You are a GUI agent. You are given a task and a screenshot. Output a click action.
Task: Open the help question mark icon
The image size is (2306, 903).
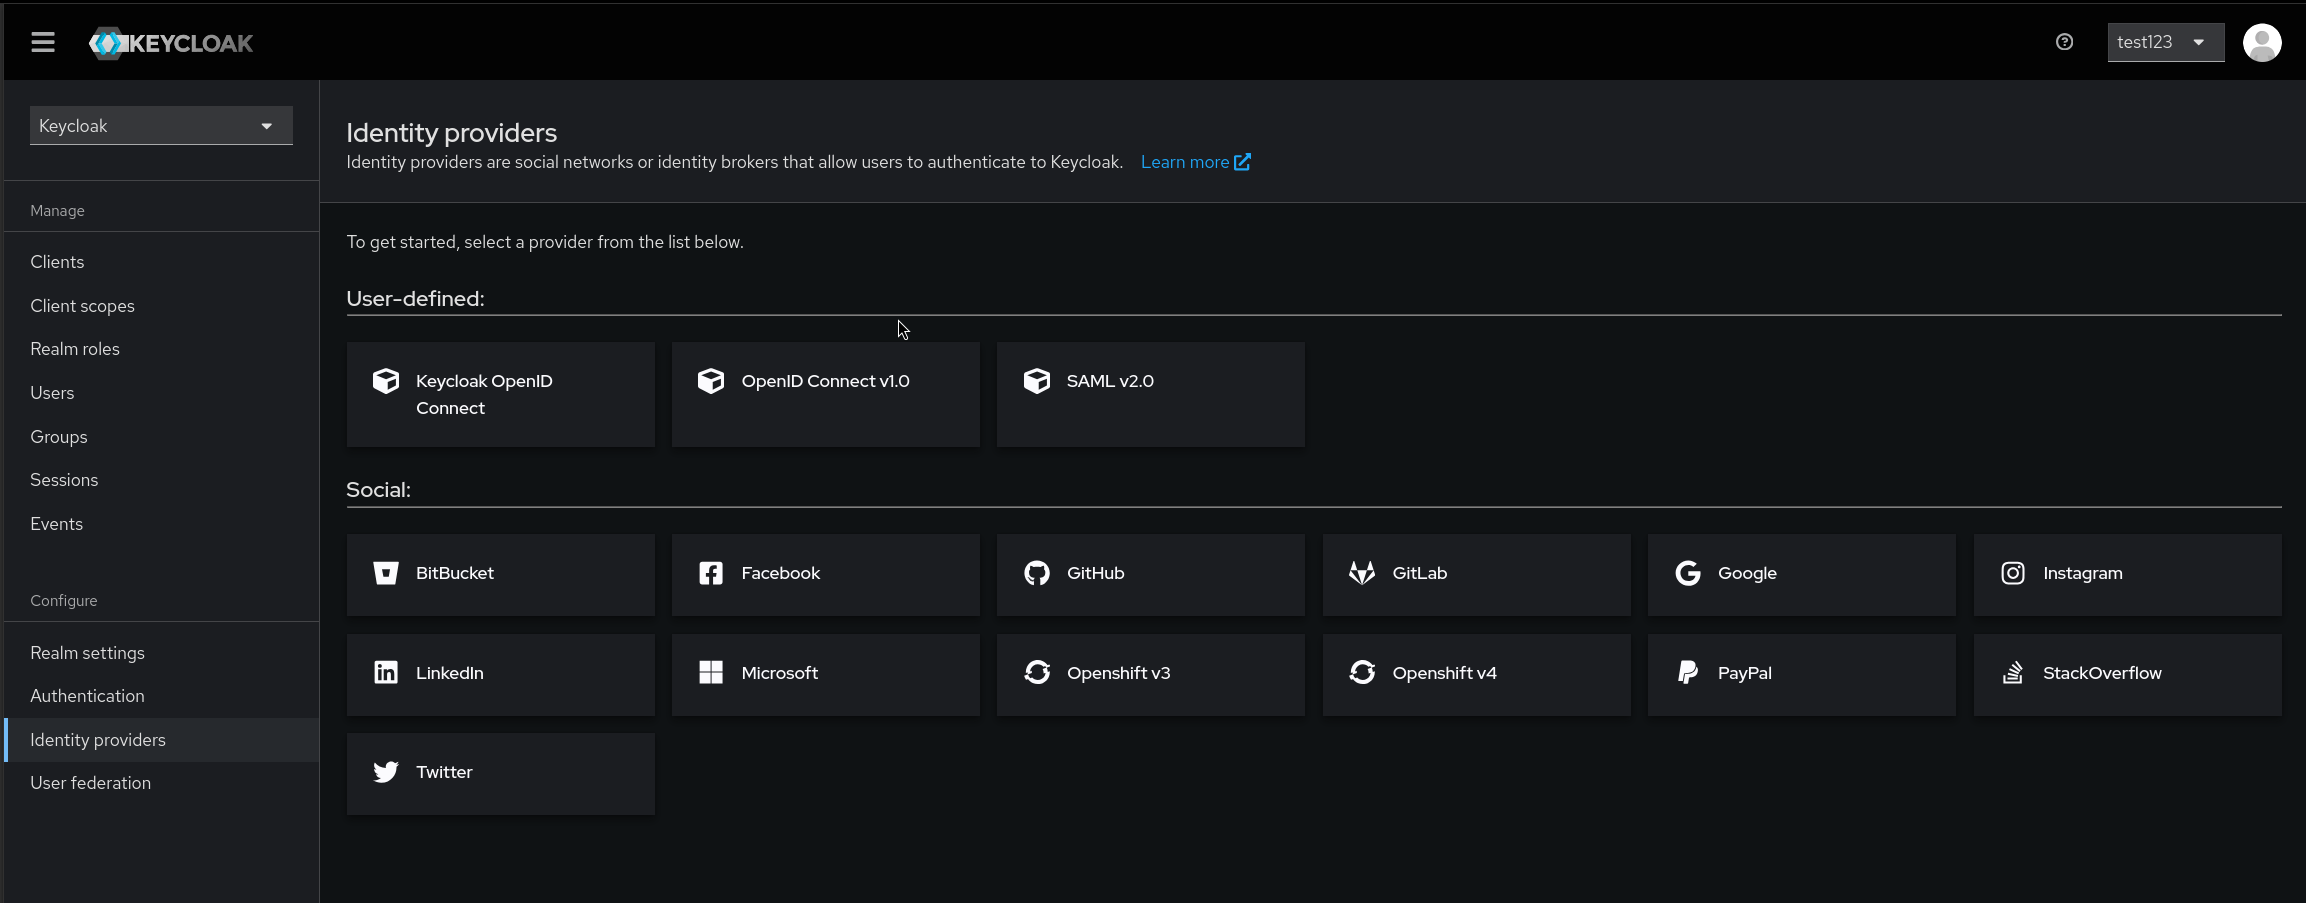click(x=2064, y=42)
